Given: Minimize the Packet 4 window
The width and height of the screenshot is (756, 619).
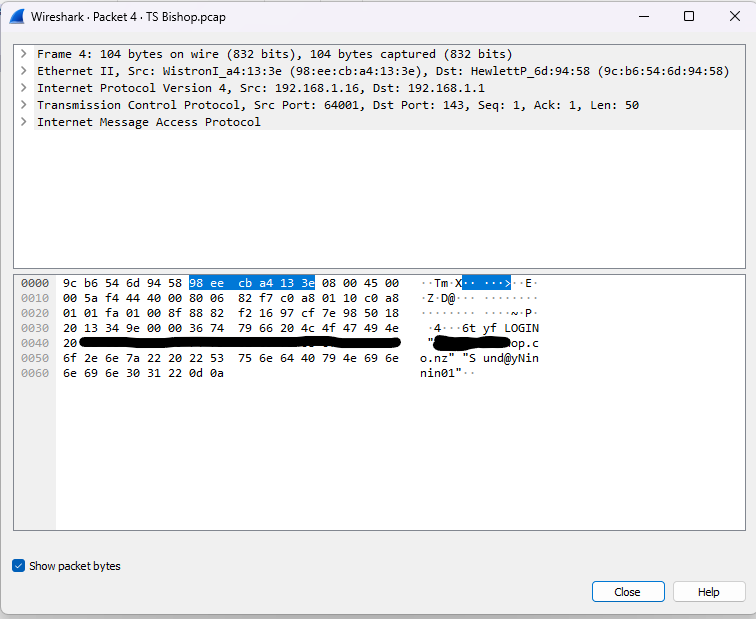Looking at the screenshot, I should point(642,16).
